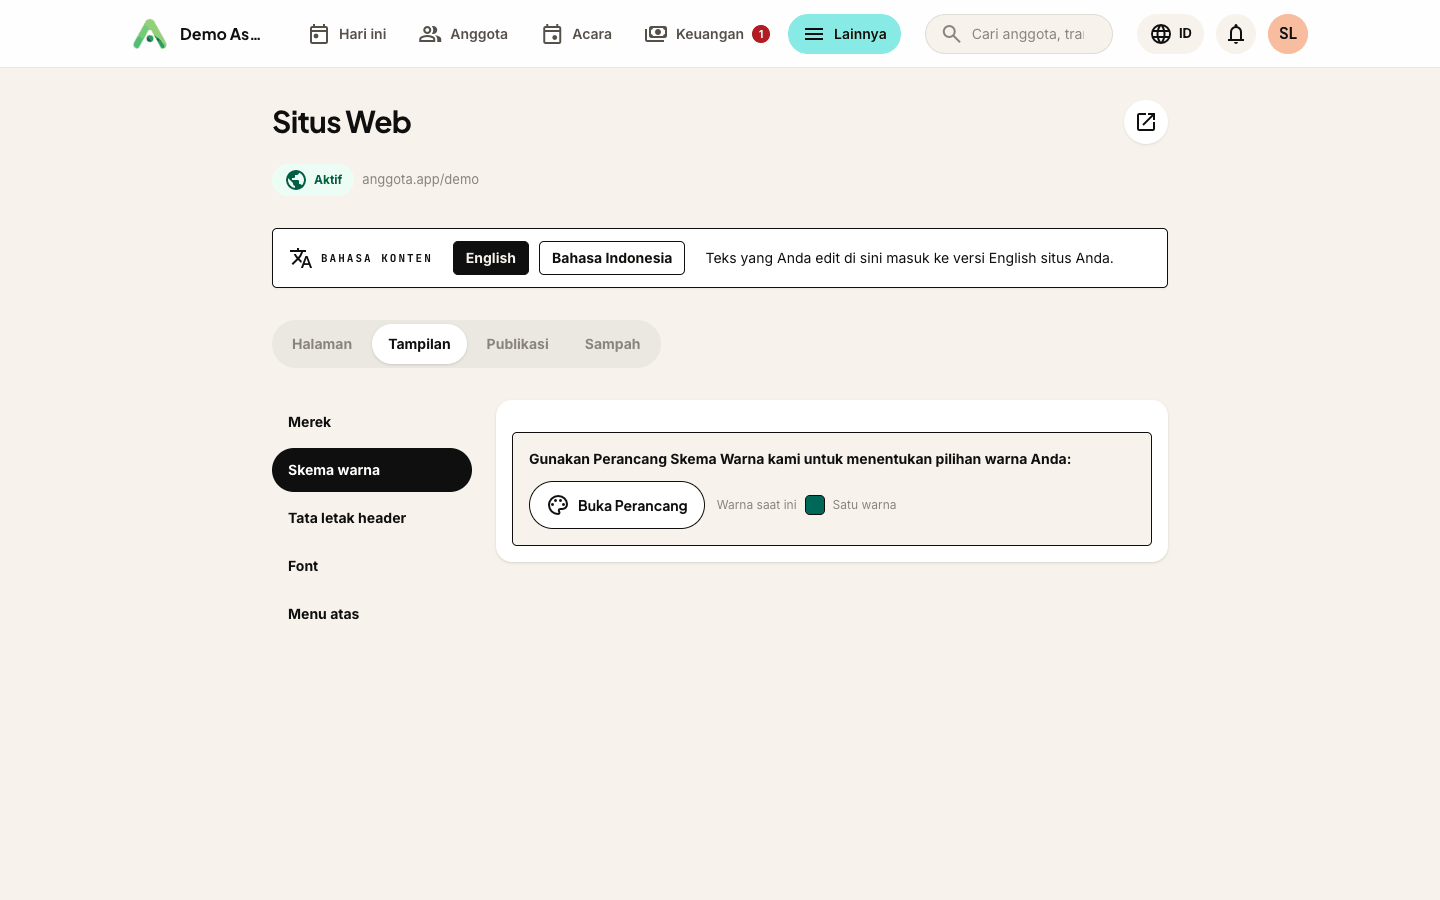Image resolution: width=1440 pixels, height=900 pixels.
Task: Open the ID language selector
Action: pyautogui.click(x=1170, y=34)
